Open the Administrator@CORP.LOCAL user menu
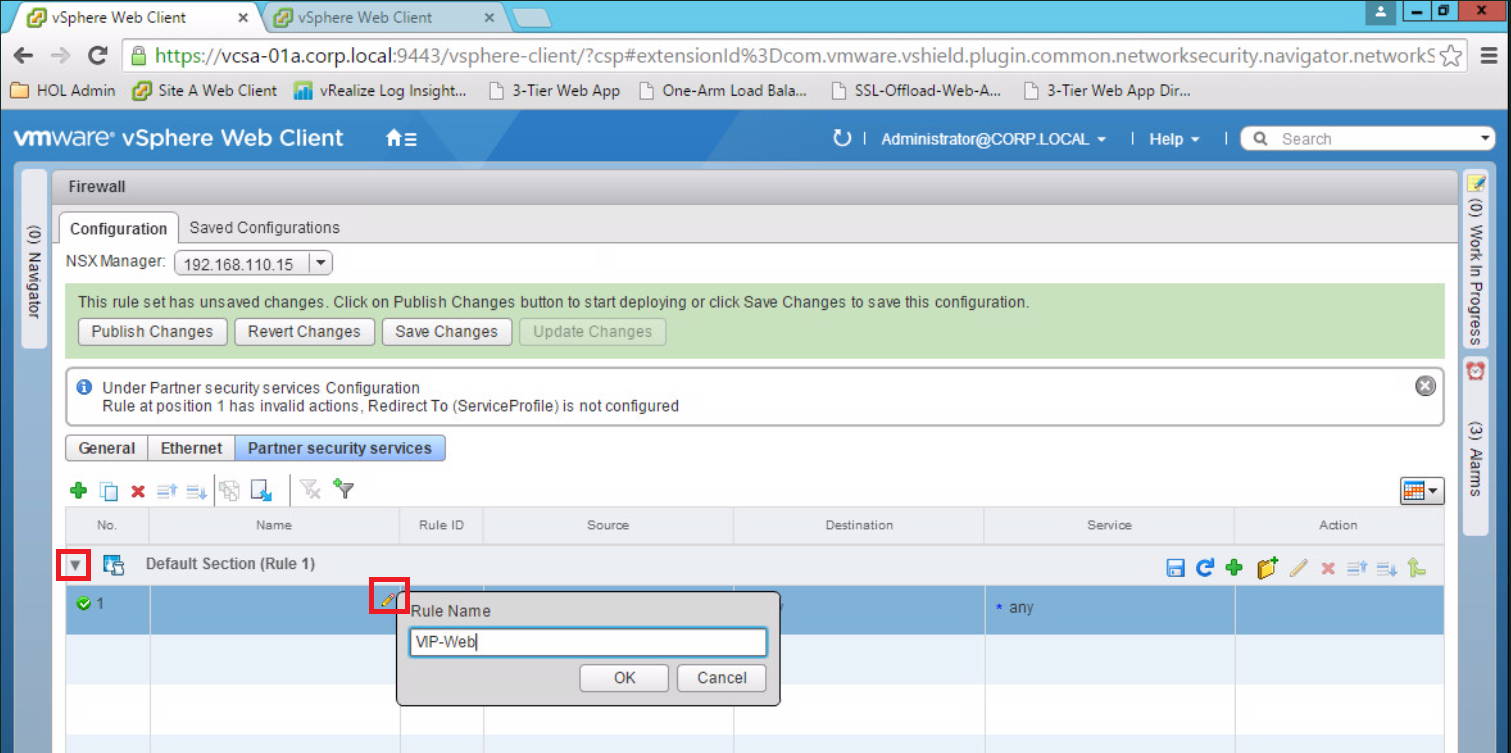This screenshot has width=1511, height=753. (x=993, y=139)
